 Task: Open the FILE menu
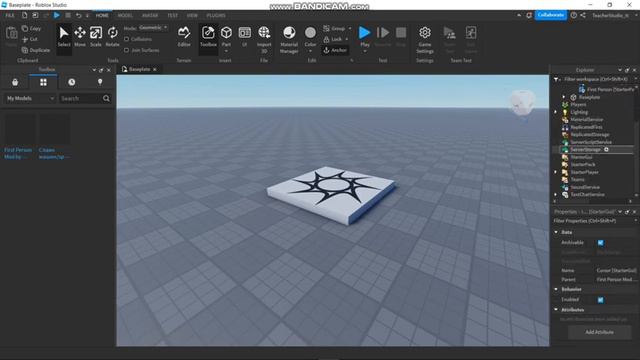point(10,16)
